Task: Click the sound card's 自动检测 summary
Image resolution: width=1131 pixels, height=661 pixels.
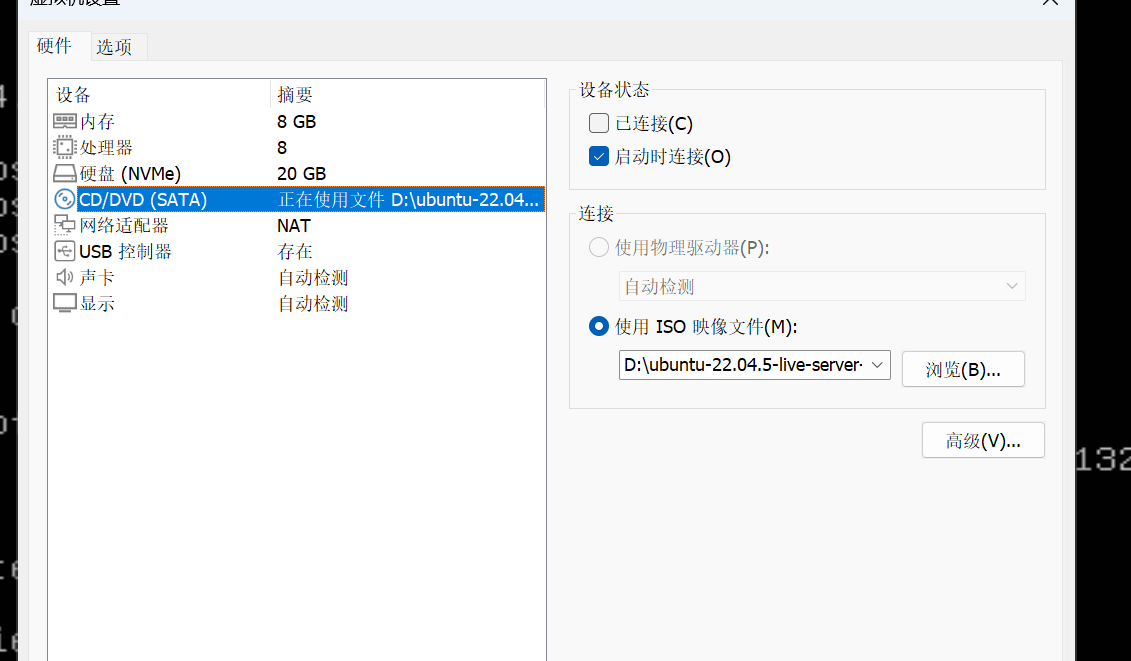Action: pos(313,277)
